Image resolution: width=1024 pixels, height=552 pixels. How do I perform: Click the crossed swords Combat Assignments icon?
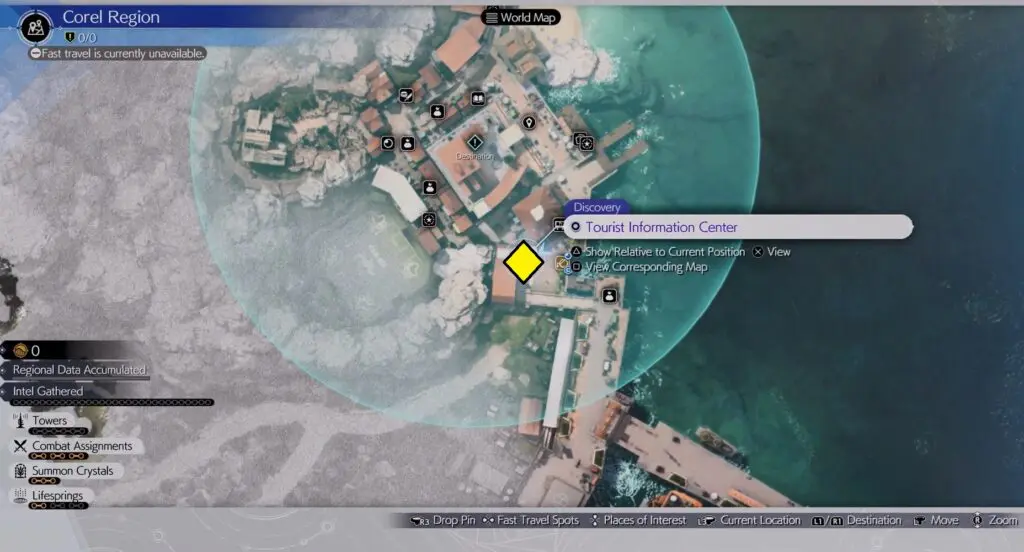20,446
